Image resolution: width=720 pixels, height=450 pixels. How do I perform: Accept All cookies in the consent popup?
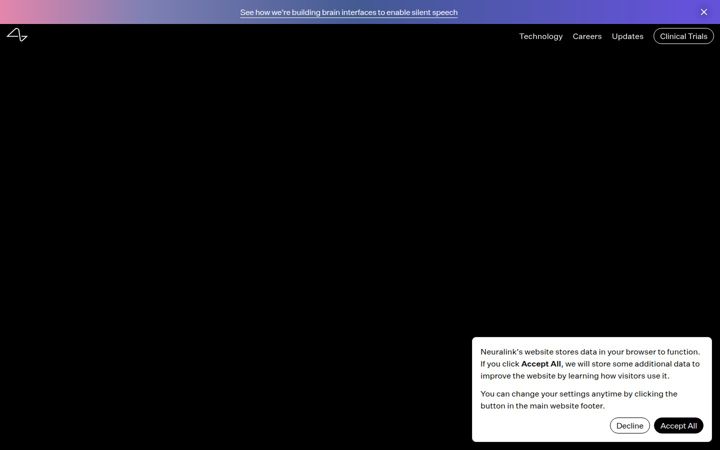pos(678,426)
